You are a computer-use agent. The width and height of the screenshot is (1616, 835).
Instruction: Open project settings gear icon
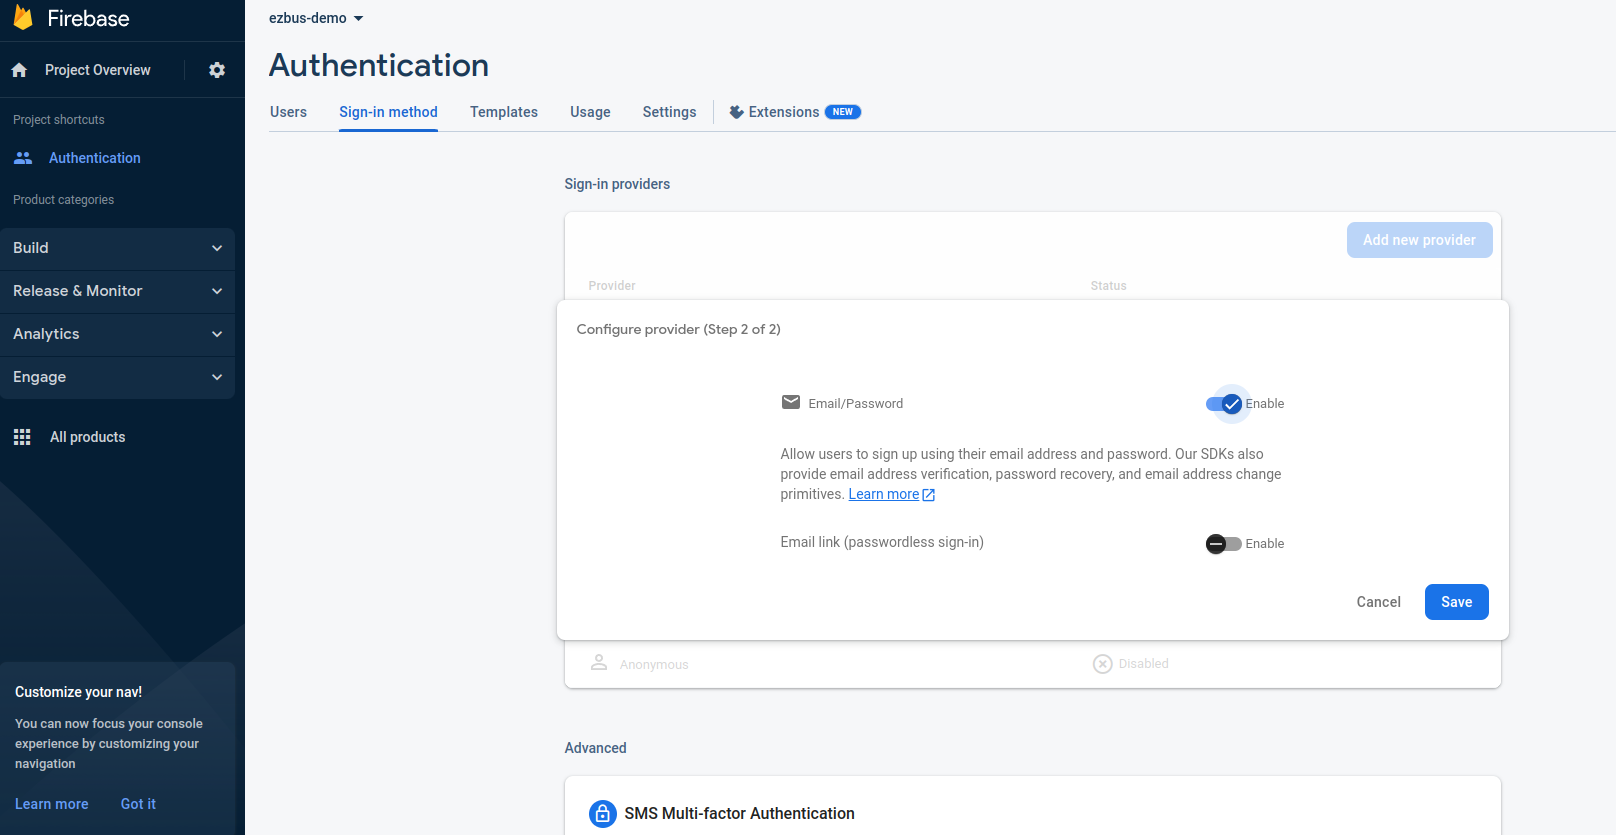pos(217,70)
